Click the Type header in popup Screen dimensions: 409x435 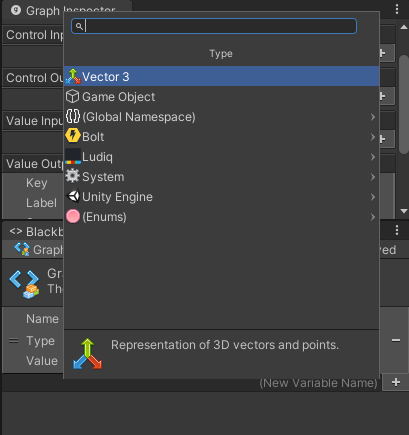[221, 54]
